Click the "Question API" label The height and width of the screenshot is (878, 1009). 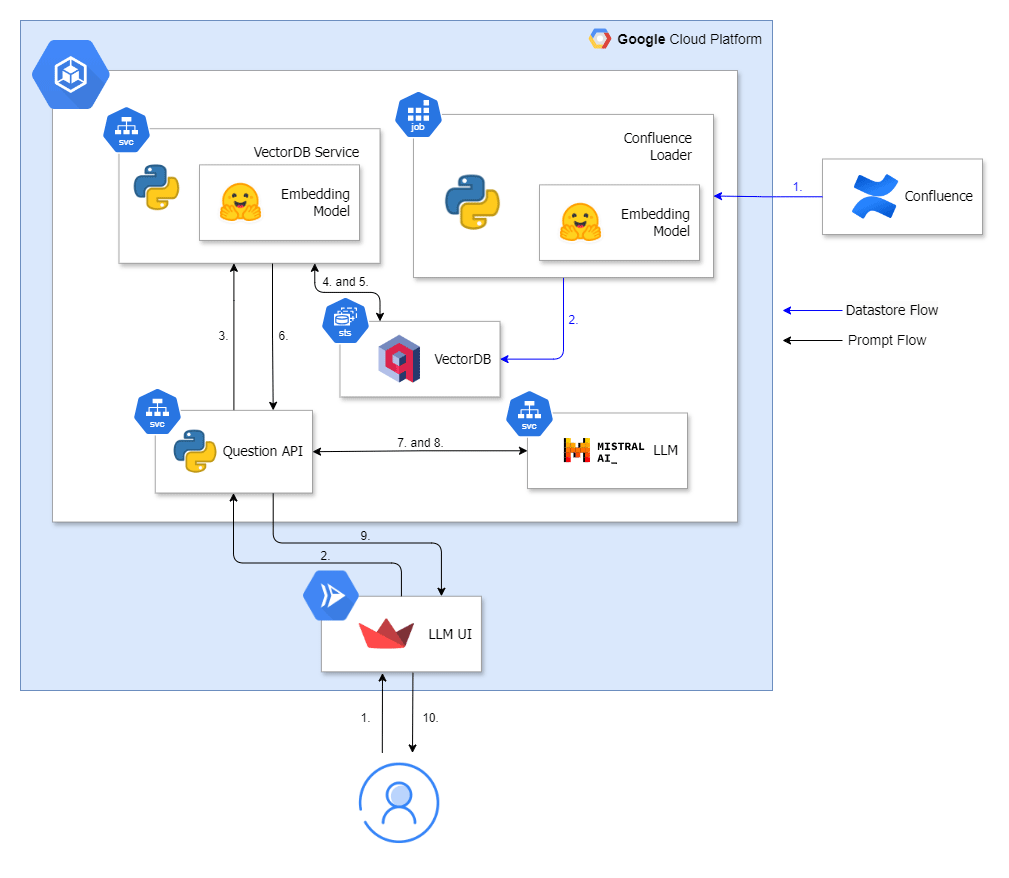click(263, 451)
